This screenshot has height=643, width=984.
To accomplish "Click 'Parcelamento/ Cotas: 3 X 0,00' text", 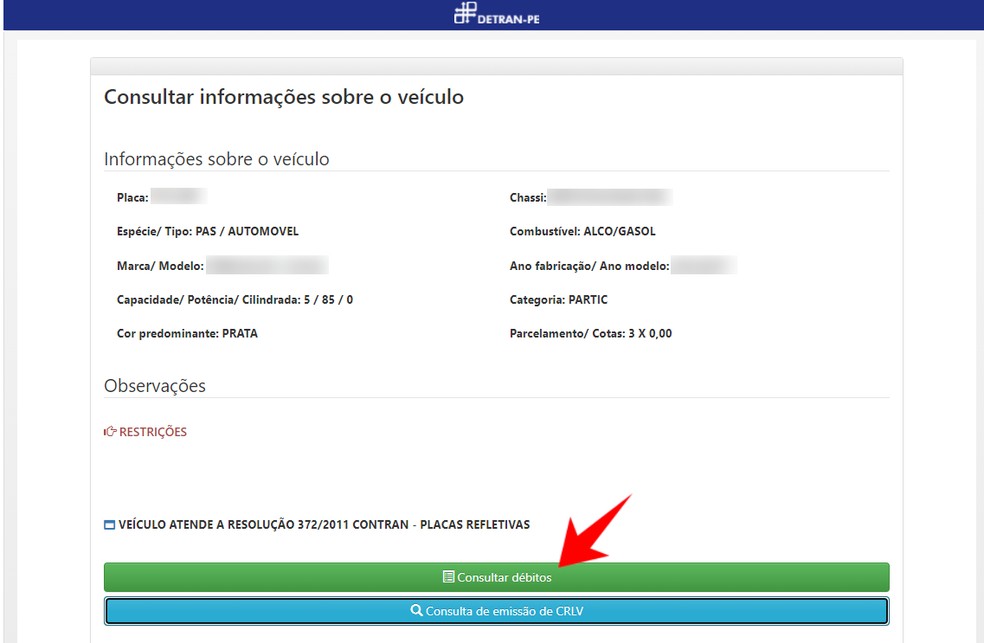I will click(591, 334).
